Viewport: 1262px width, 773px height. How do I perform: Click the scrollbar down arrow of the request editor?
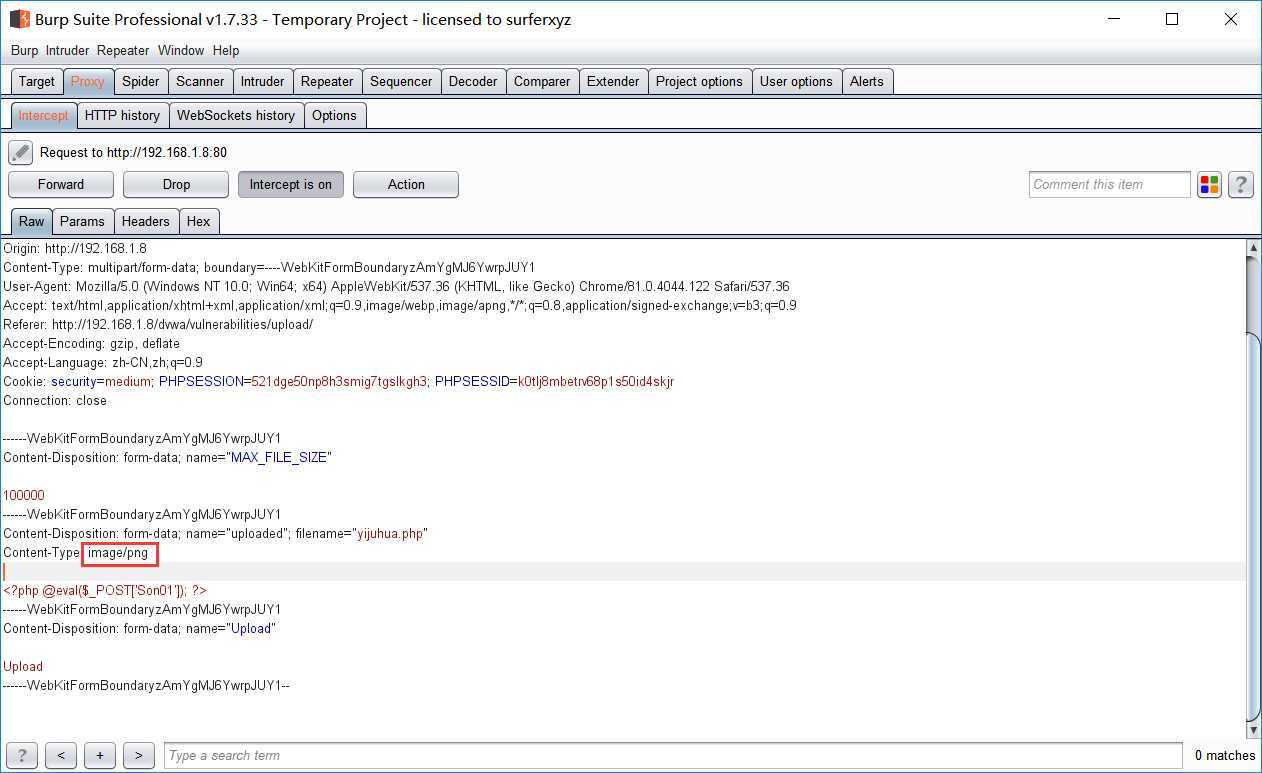coord(1253,731)
